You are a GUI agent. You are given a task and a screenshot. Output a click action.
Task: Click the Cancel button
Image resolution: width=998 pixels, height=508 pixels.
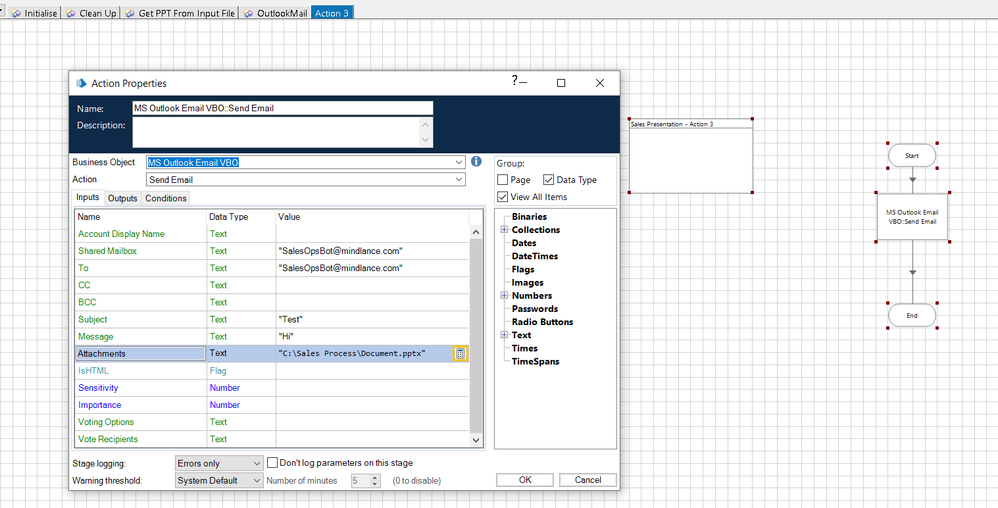point(587,480)
